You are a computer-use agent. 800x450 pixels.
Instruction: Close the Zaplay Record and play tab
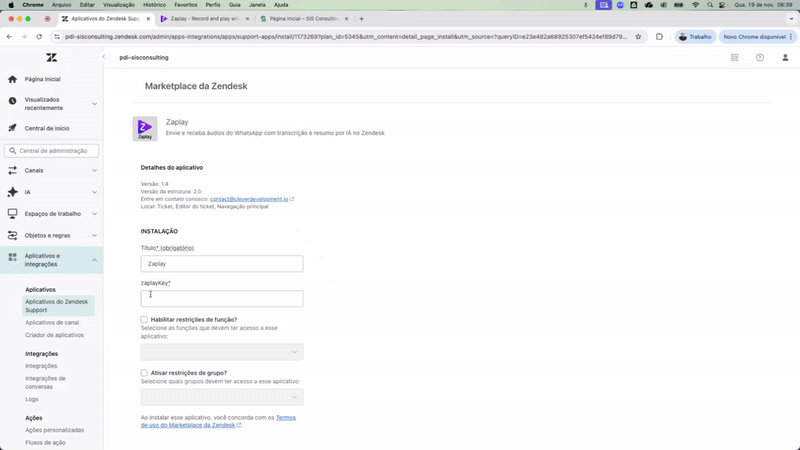click(247, 18)
